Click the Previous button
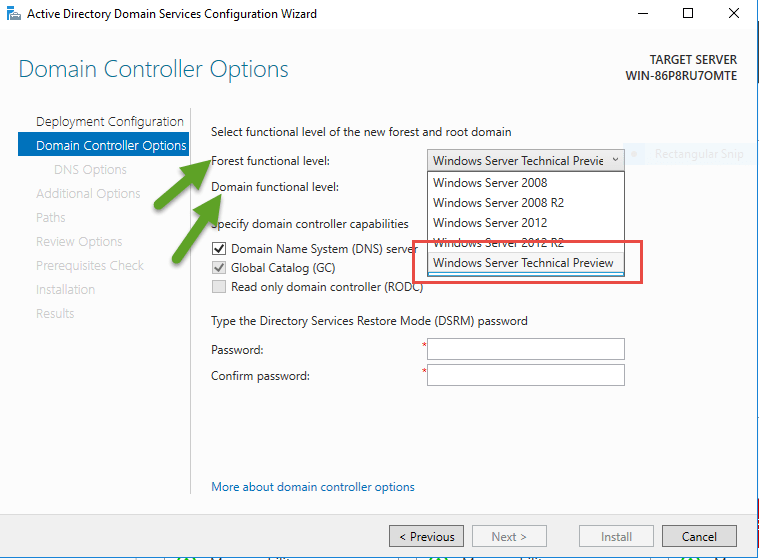759x560 pixels. (426, 536)
